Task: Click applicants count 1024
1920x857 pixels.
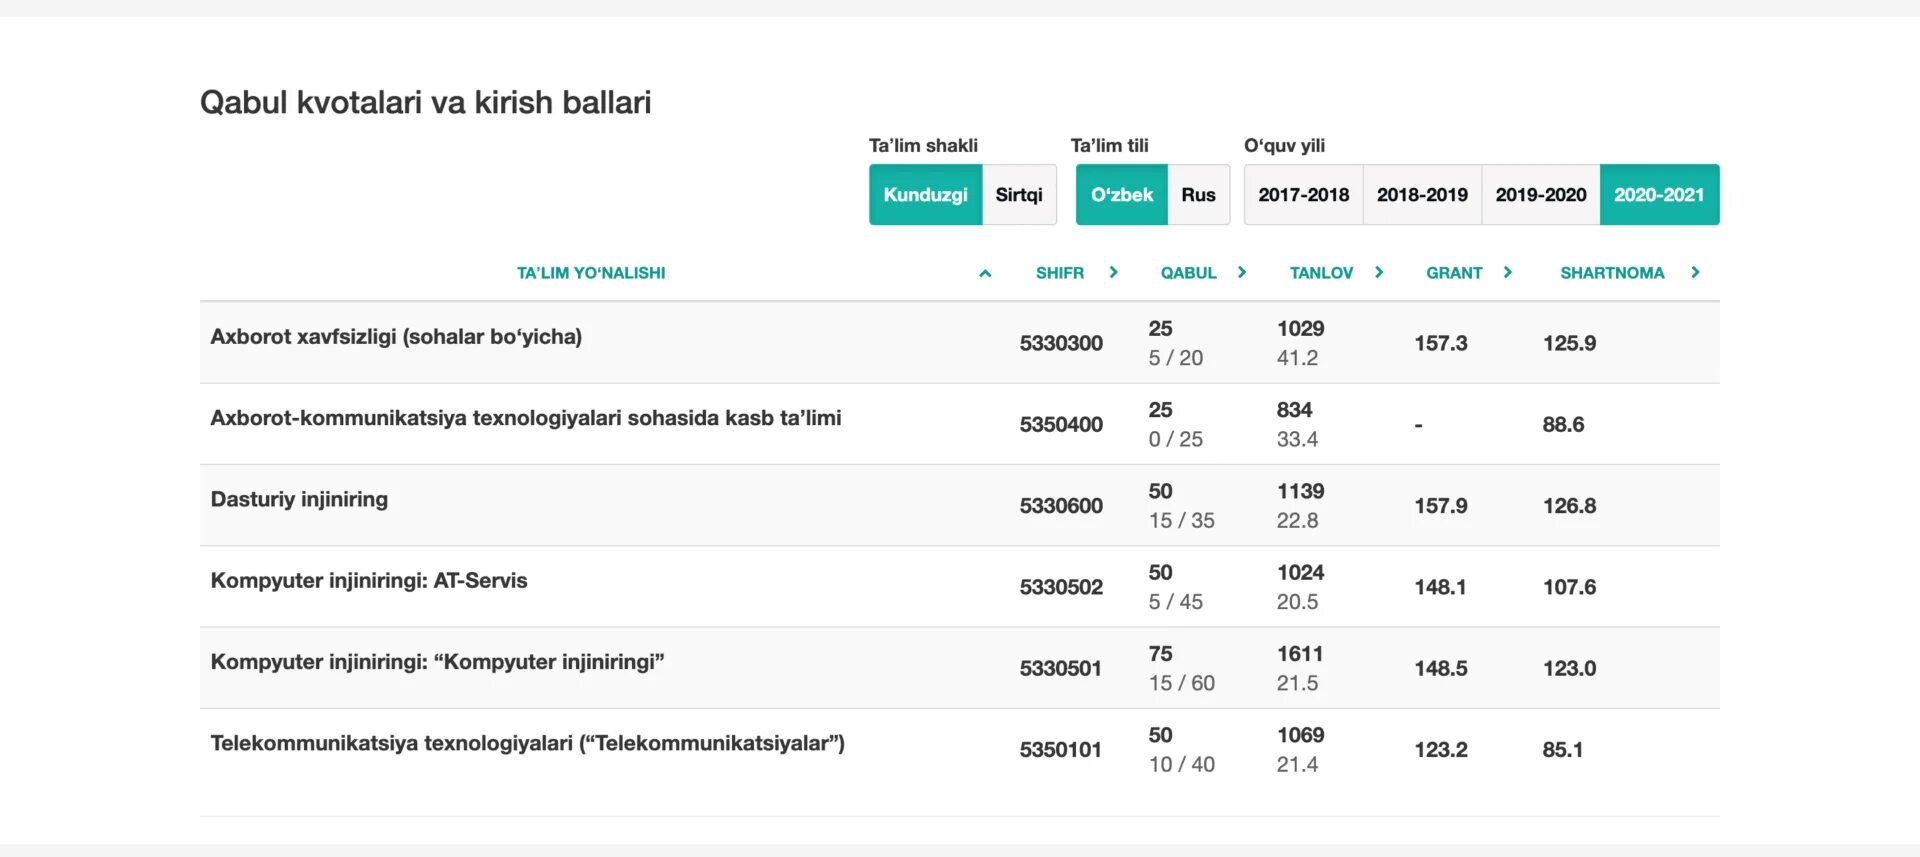Action: (x=1300, y=573)
